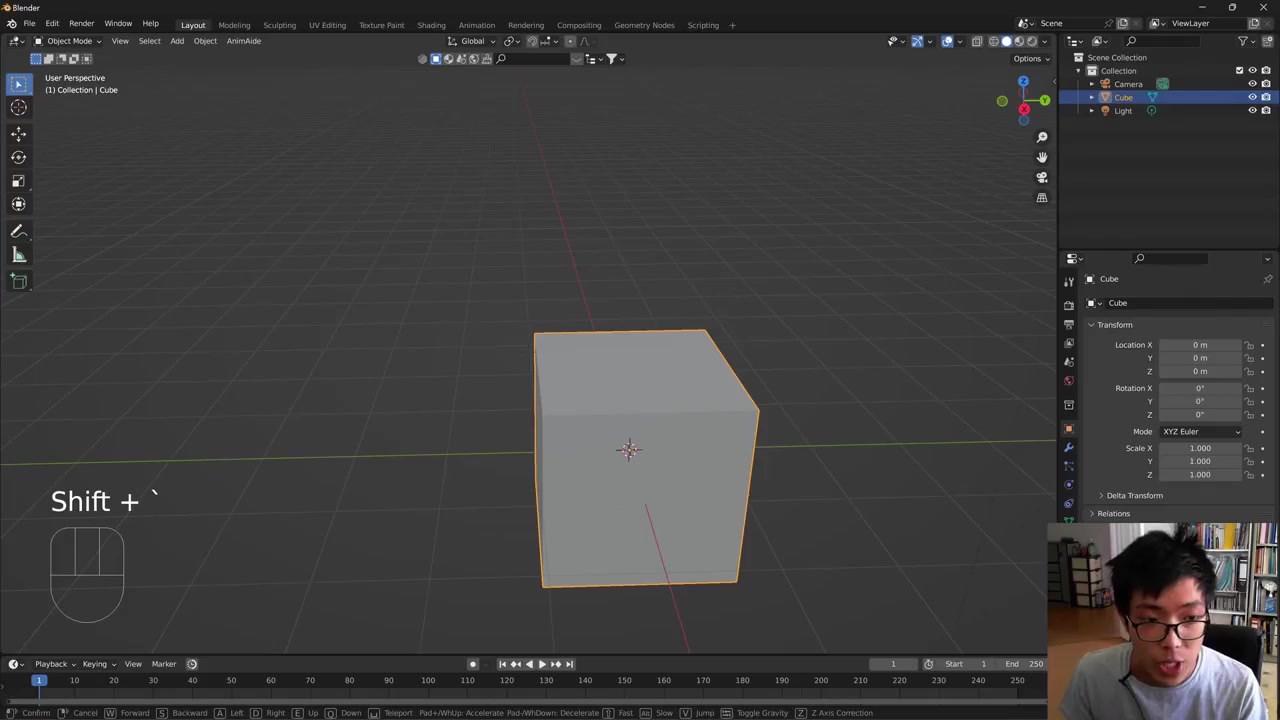This screenshot has height=720, width=1280.
Task: Click the timeline Play button
Action: point(542,664)
